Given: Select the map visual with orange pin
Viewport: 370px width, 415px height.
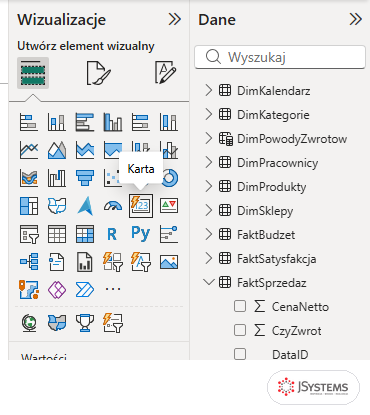Looking at the screenshot, I should [29, 289].
